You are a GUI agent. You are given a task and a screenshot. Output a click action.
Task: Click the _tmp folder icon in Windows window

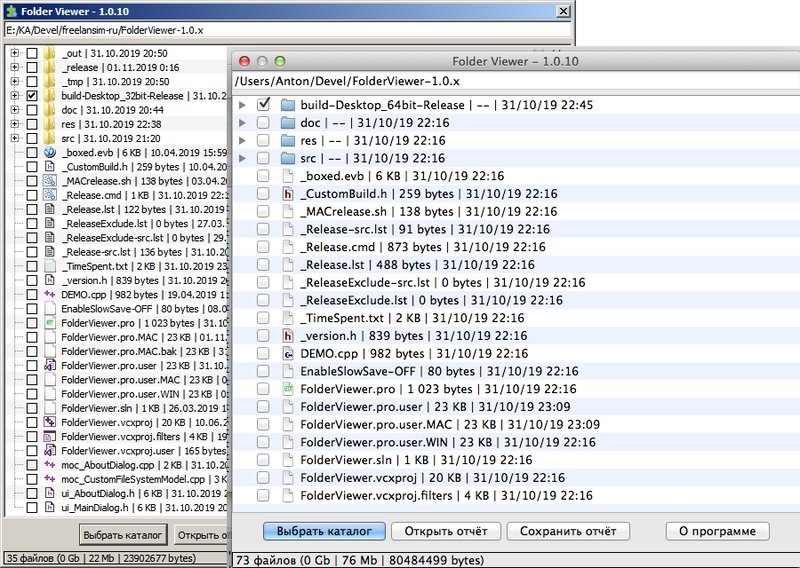(49, 82)
